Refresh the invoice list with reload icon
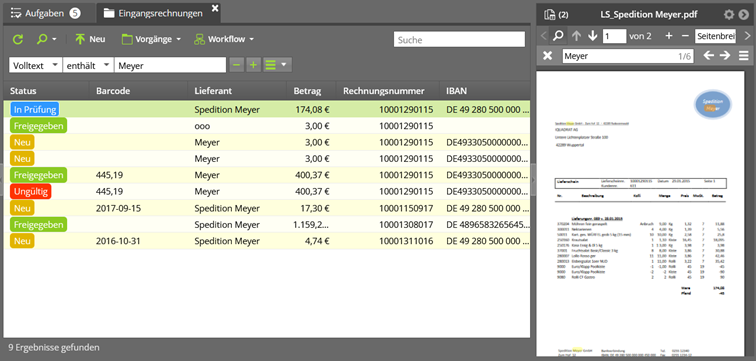This screenshot has width=756, height=361. pos(18,40)
